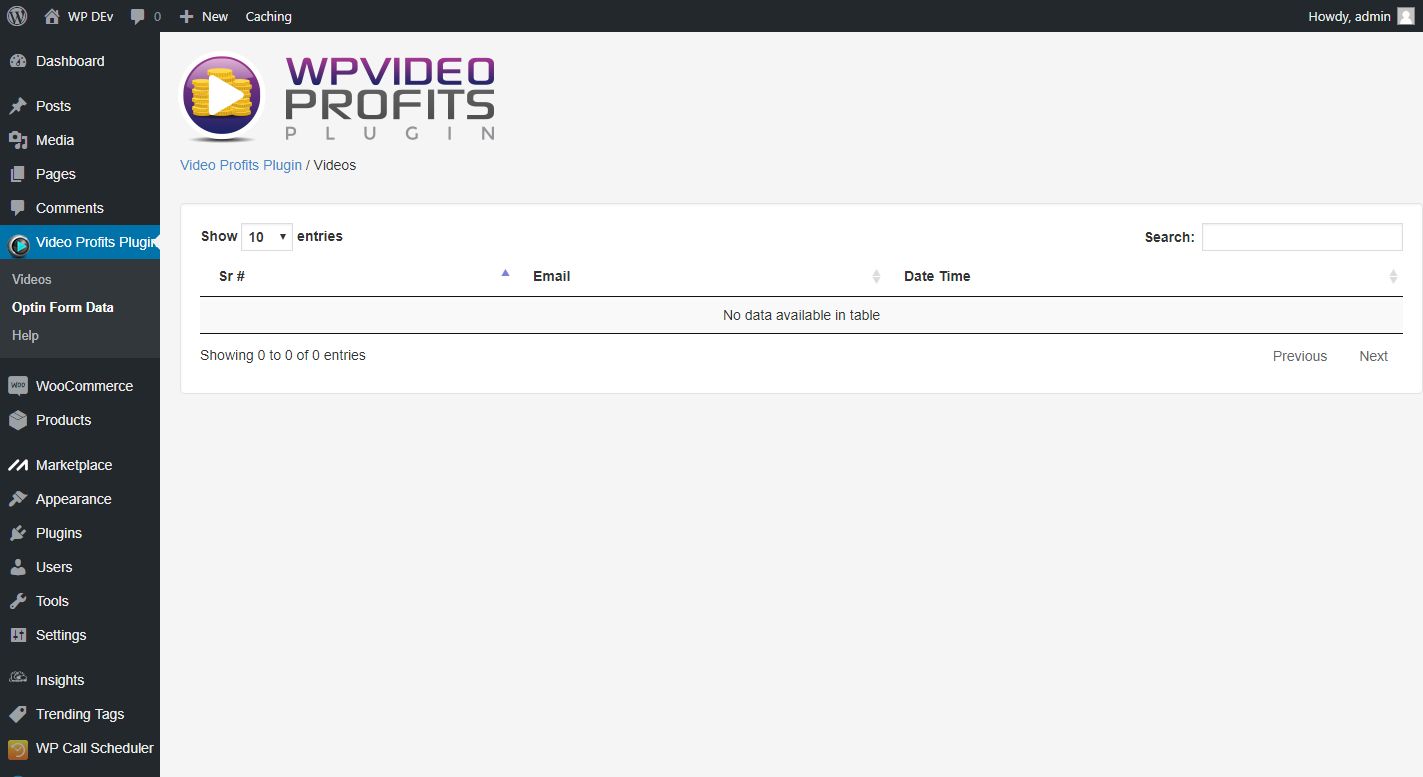Click the "No data available in table" row
1423x777 pixels.
coord(801,315)
